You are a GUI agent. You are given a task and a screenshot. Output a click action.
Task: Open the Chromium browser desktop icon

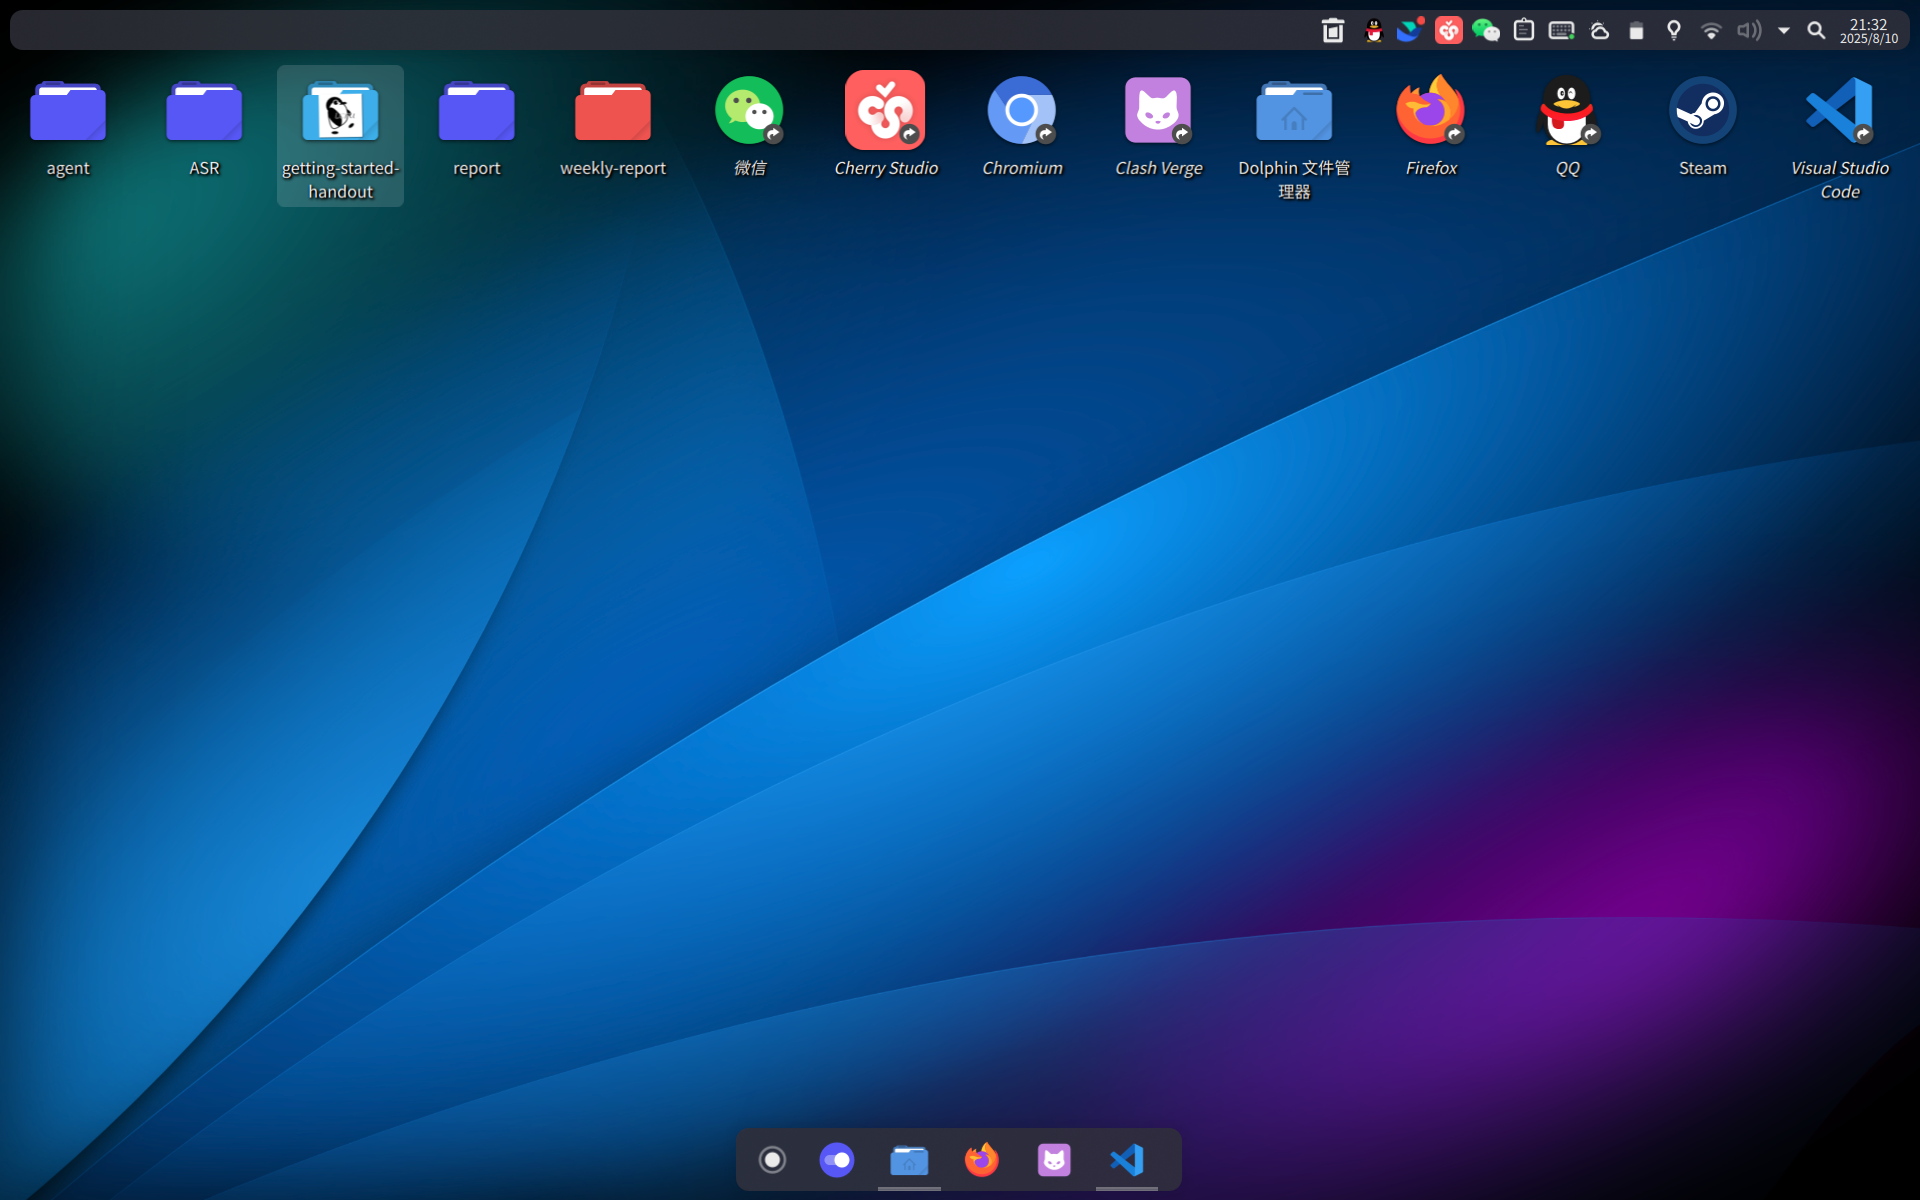click(x=1022, y=110)
